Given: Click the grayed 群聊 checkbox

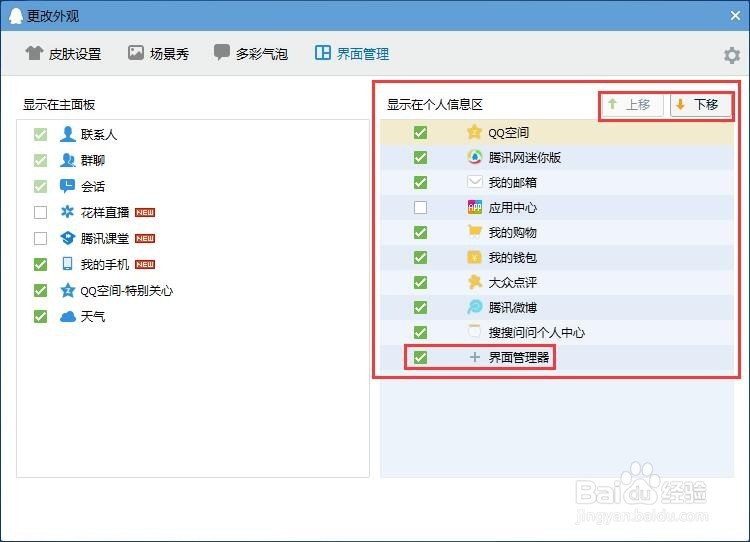Looking at the screenshot, I should [x=41, y=160].
